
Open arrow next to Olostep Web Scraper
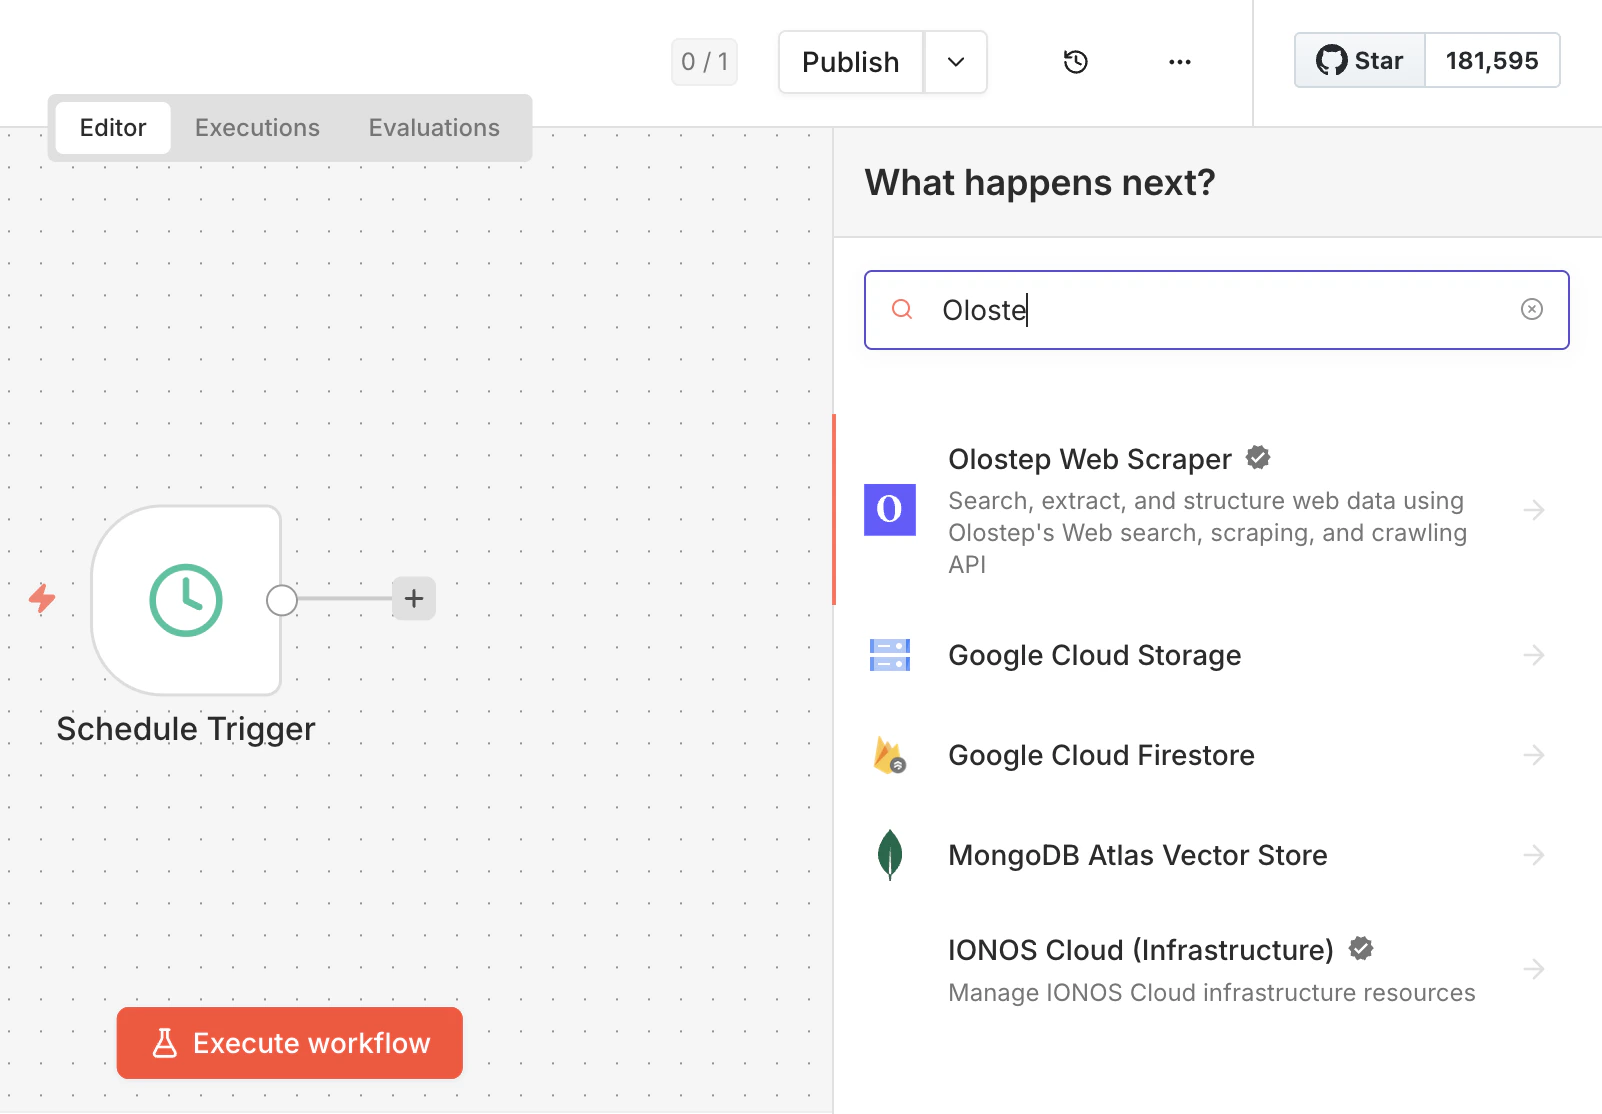click(1534, 510)
